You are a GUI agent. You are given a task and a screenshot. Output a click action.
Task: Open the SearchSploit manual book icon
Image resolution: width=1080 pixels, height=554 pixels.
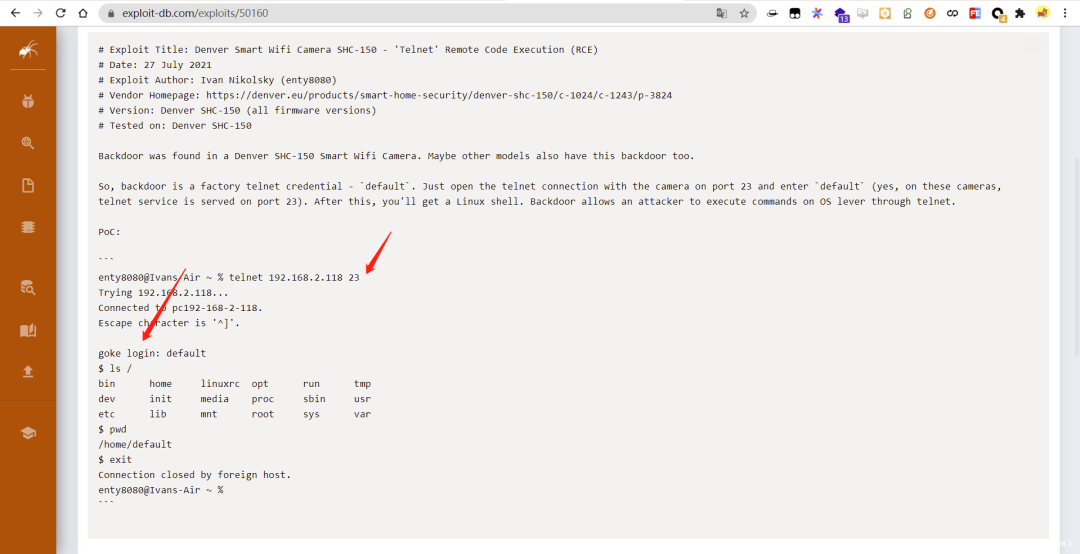click(28, 330)
